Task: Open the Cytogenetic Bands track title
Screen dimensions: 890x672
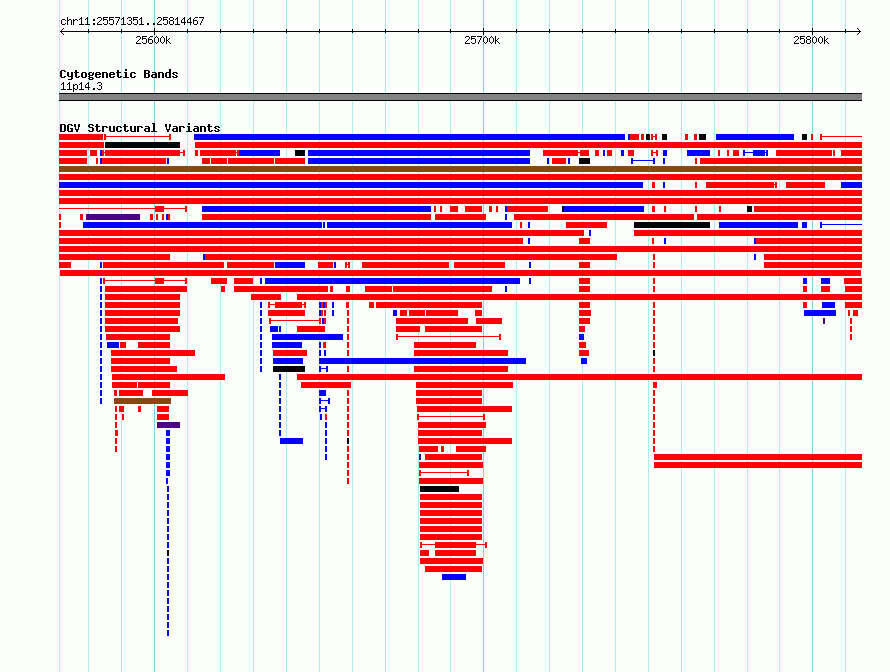Action: [119, 74]
